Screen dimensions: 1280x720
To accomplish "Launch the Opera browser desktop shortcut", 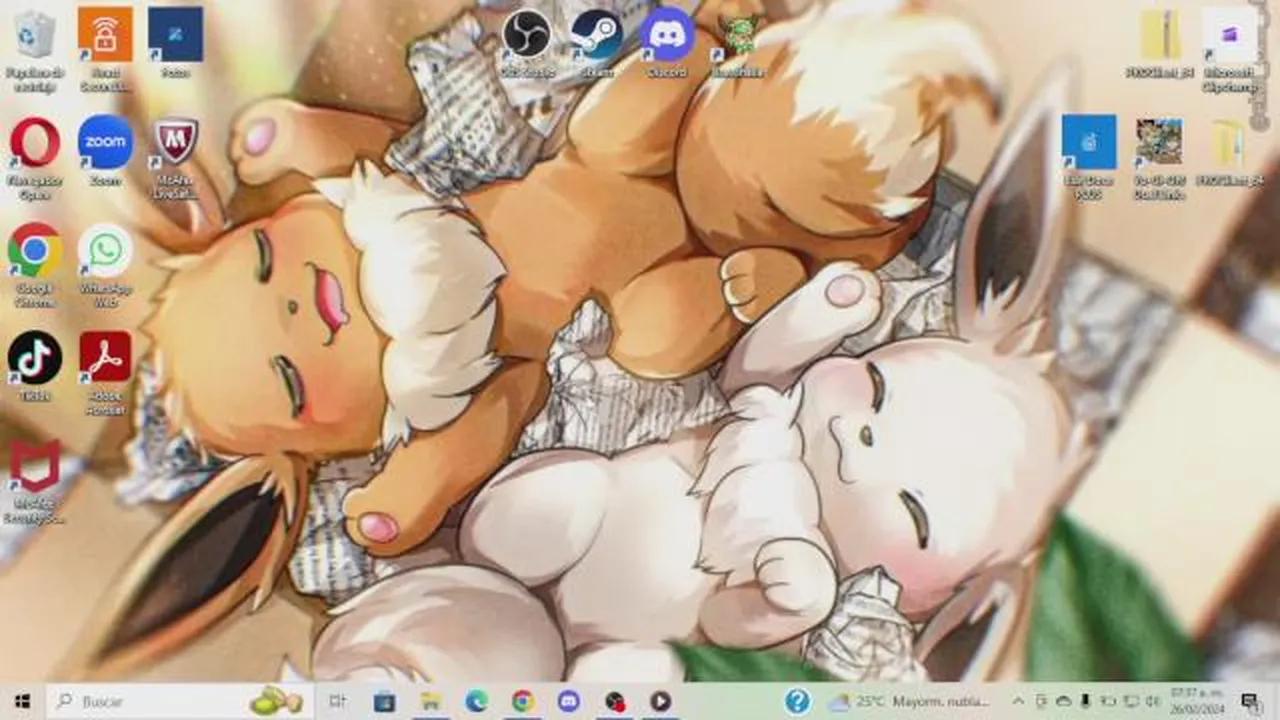I will 36,158.
